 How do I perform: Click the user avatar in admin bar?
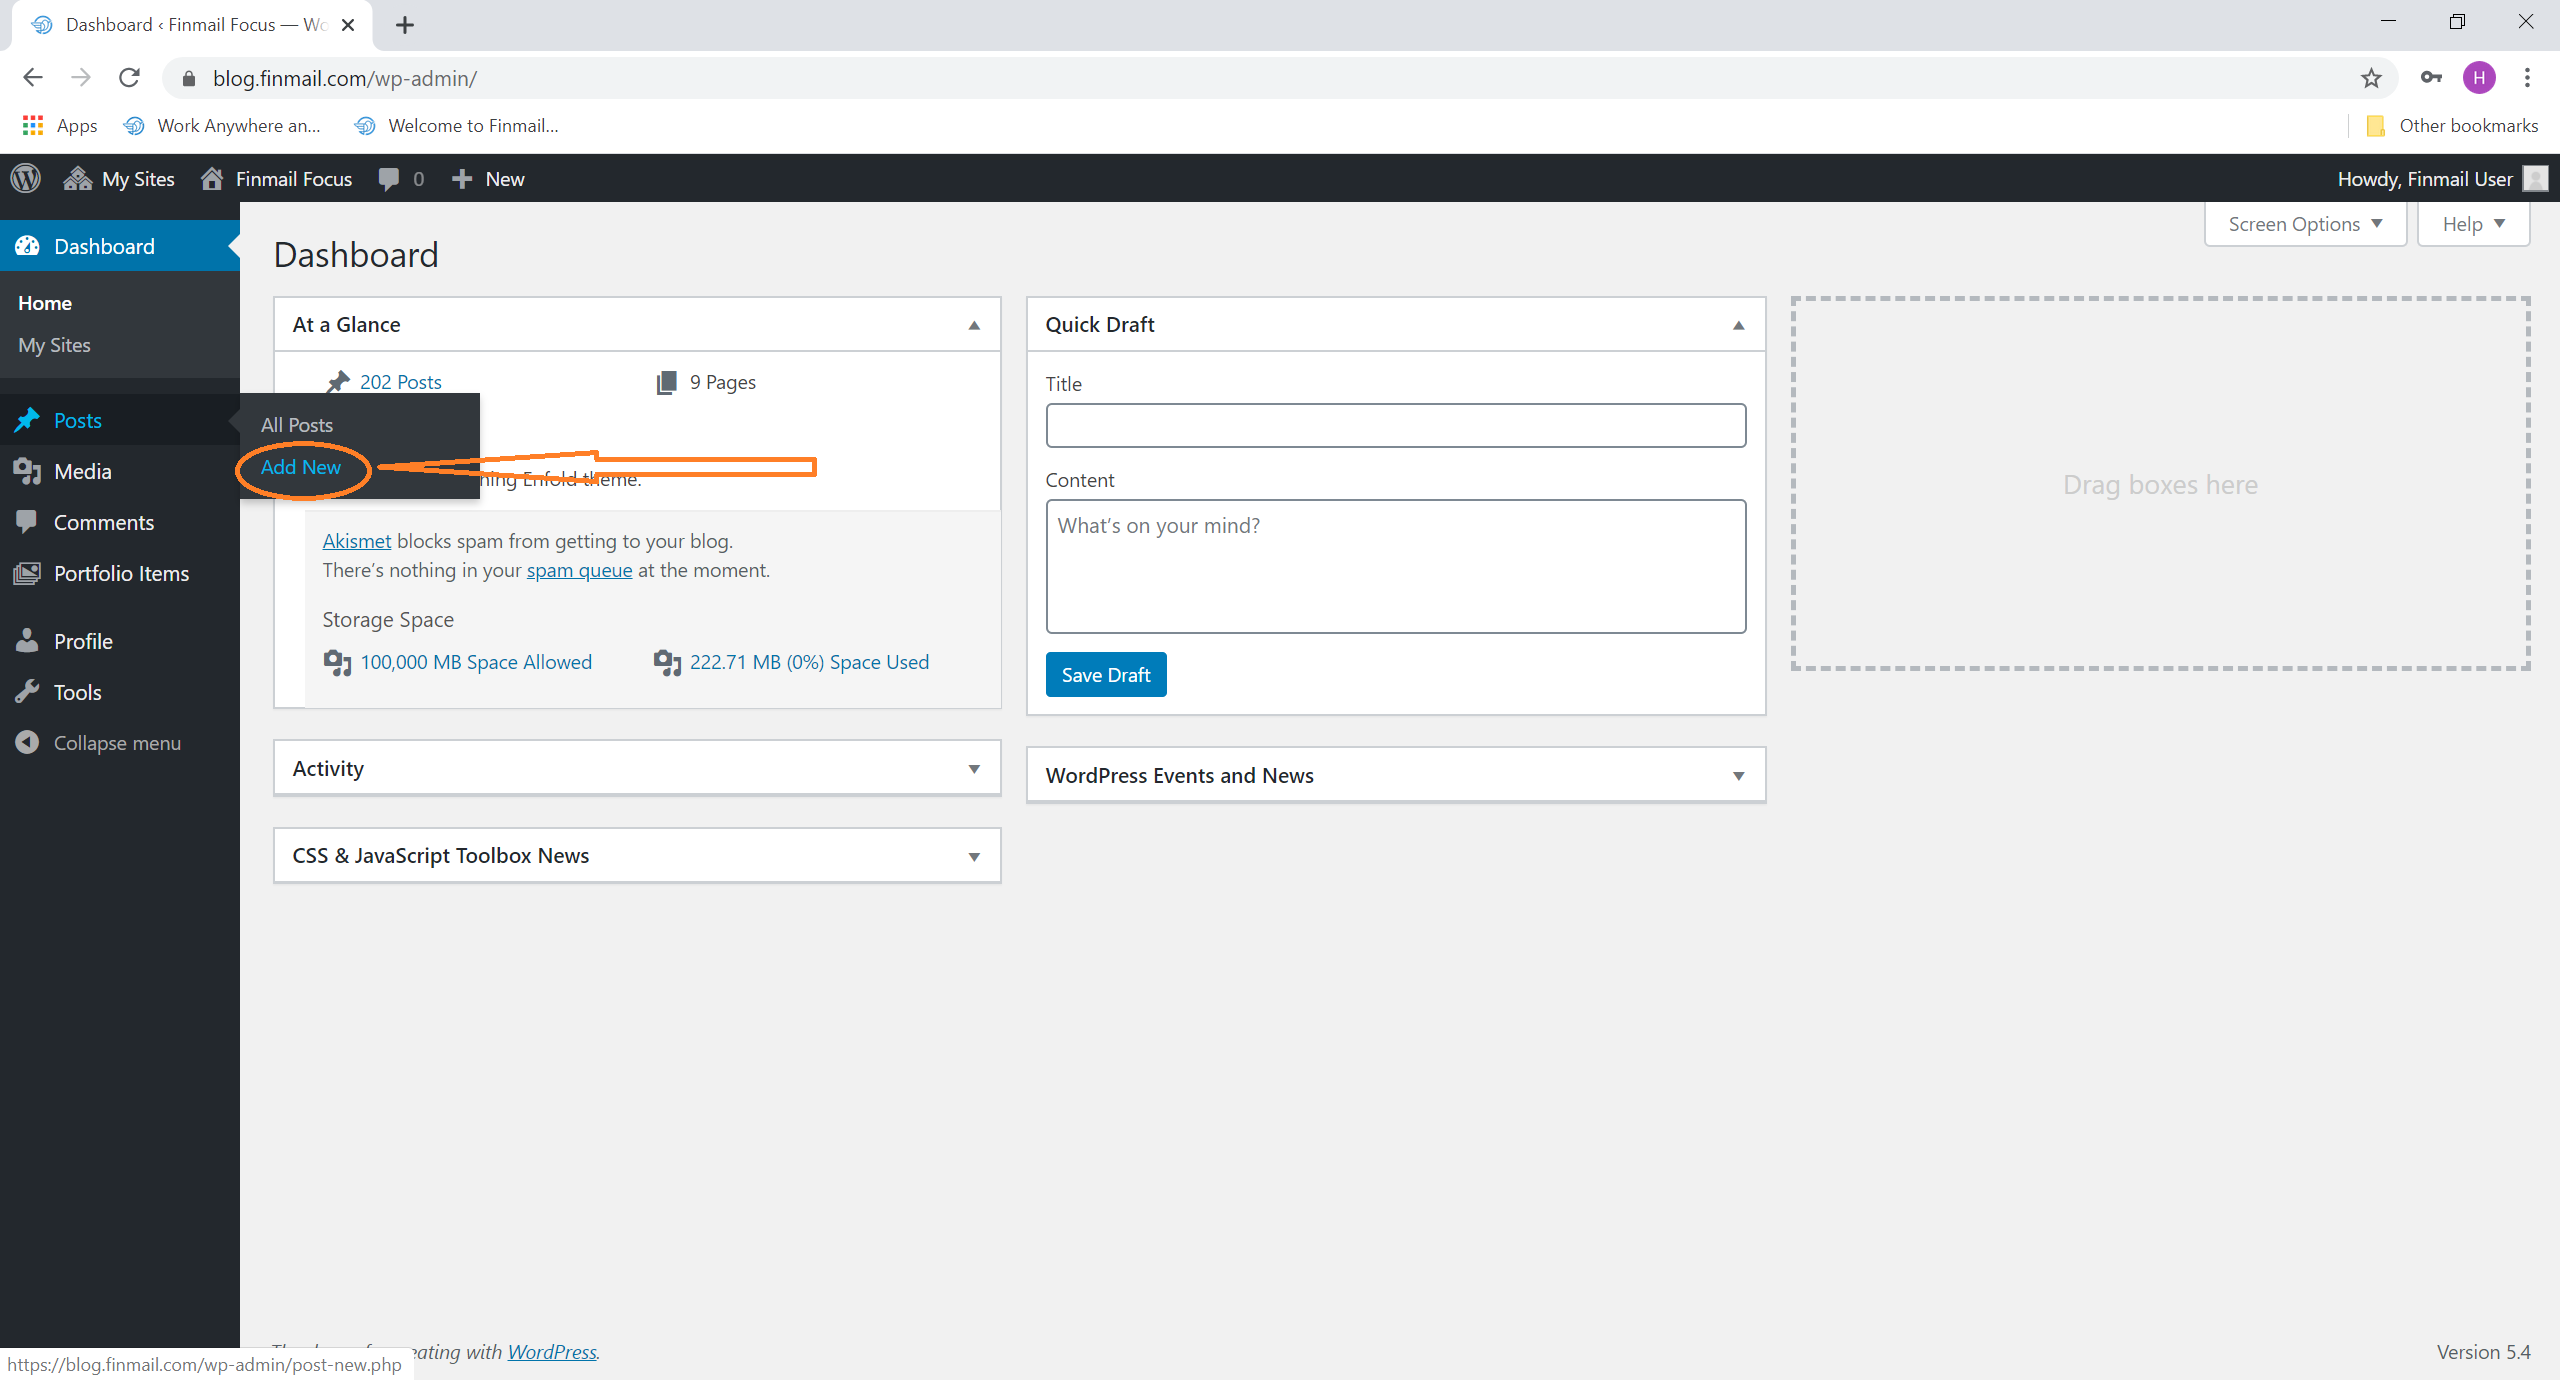click(x=2535, y=179)
